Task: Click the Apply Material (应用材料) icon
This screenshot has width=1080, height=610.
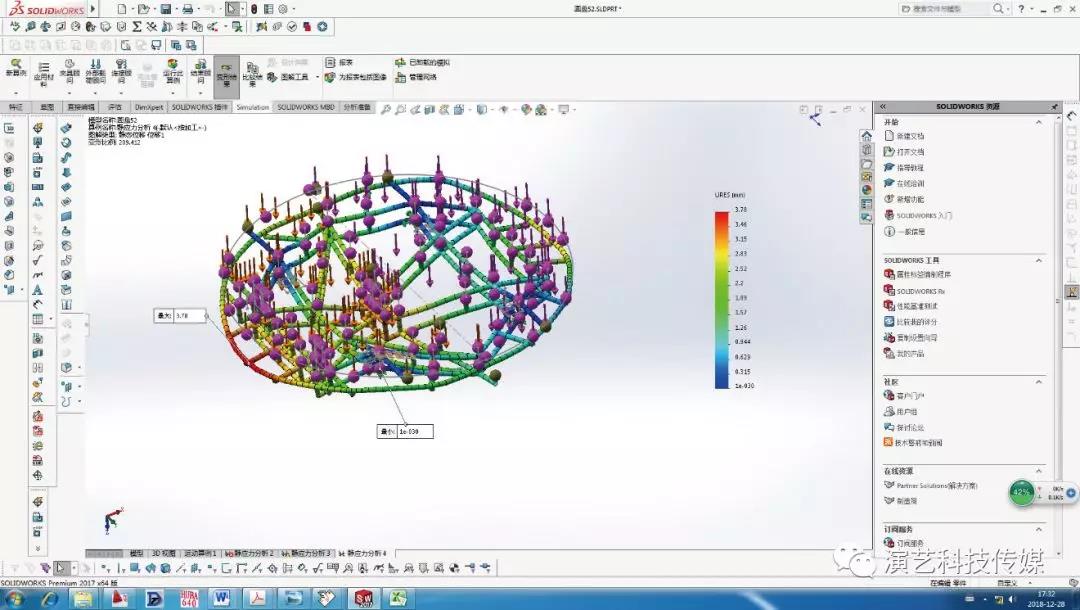Action: click(43, 74)
